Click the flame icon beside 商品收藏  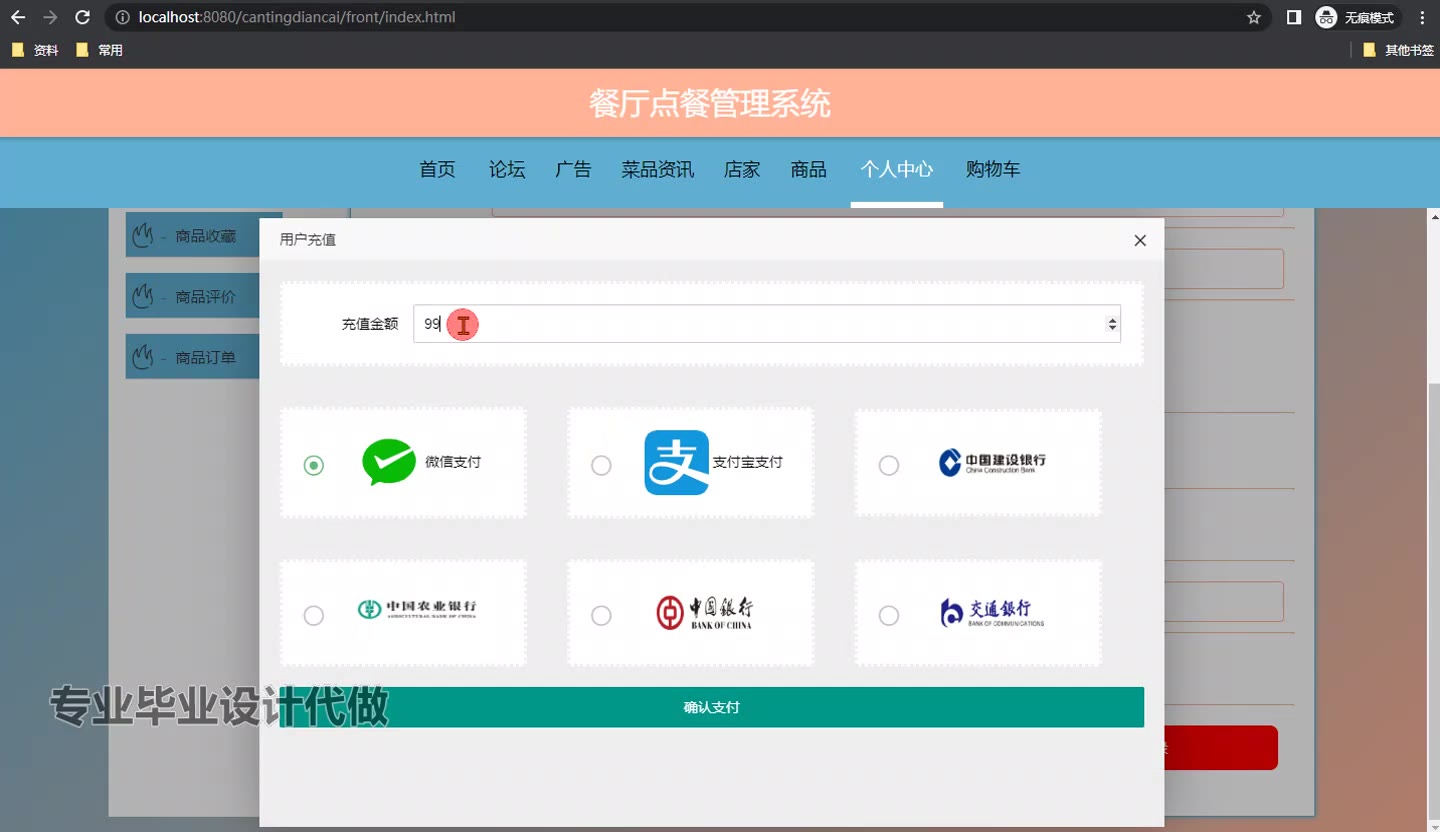tap(143, 236)
